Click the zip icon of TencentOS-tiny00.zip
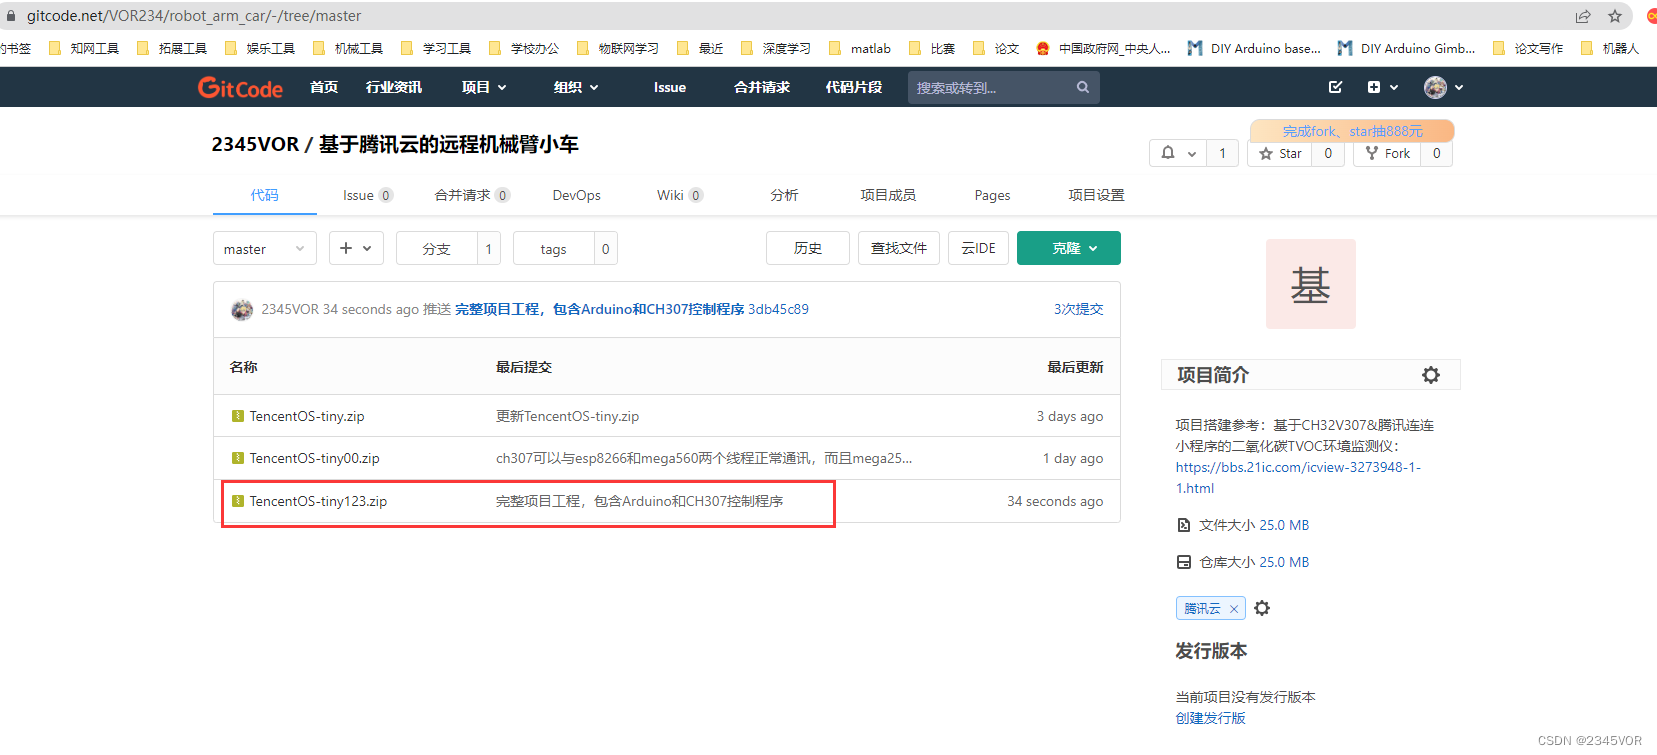Image resolution: width=1657 pixels, height=755 pixels. pos(238,458)
